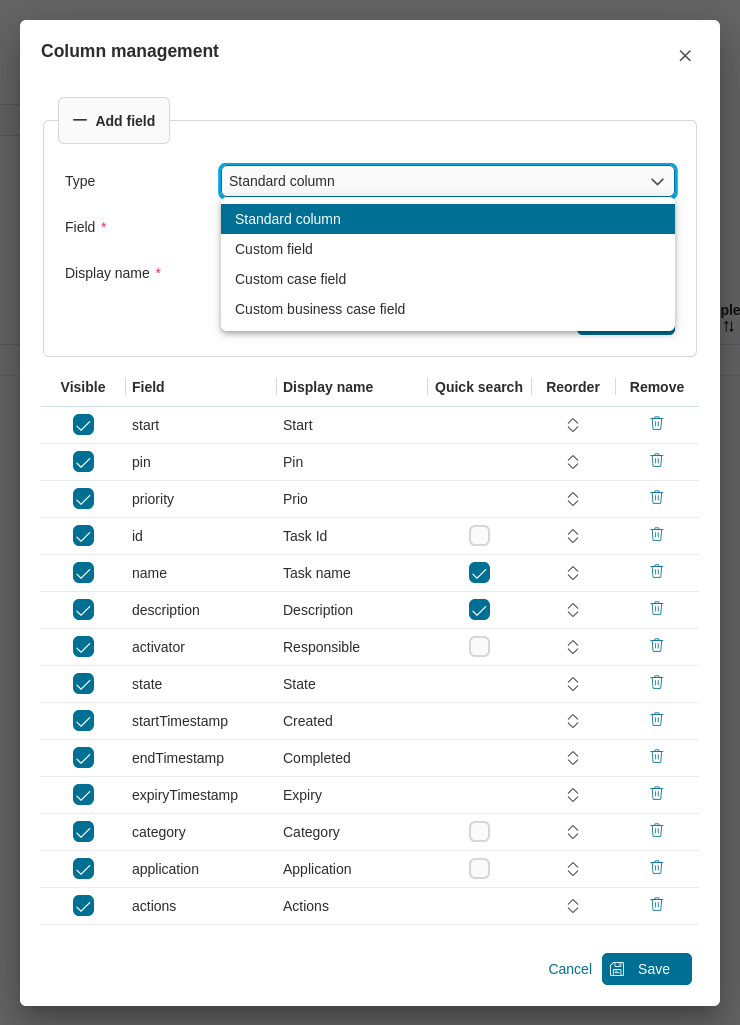Delete the start column row

click(656, 423)
